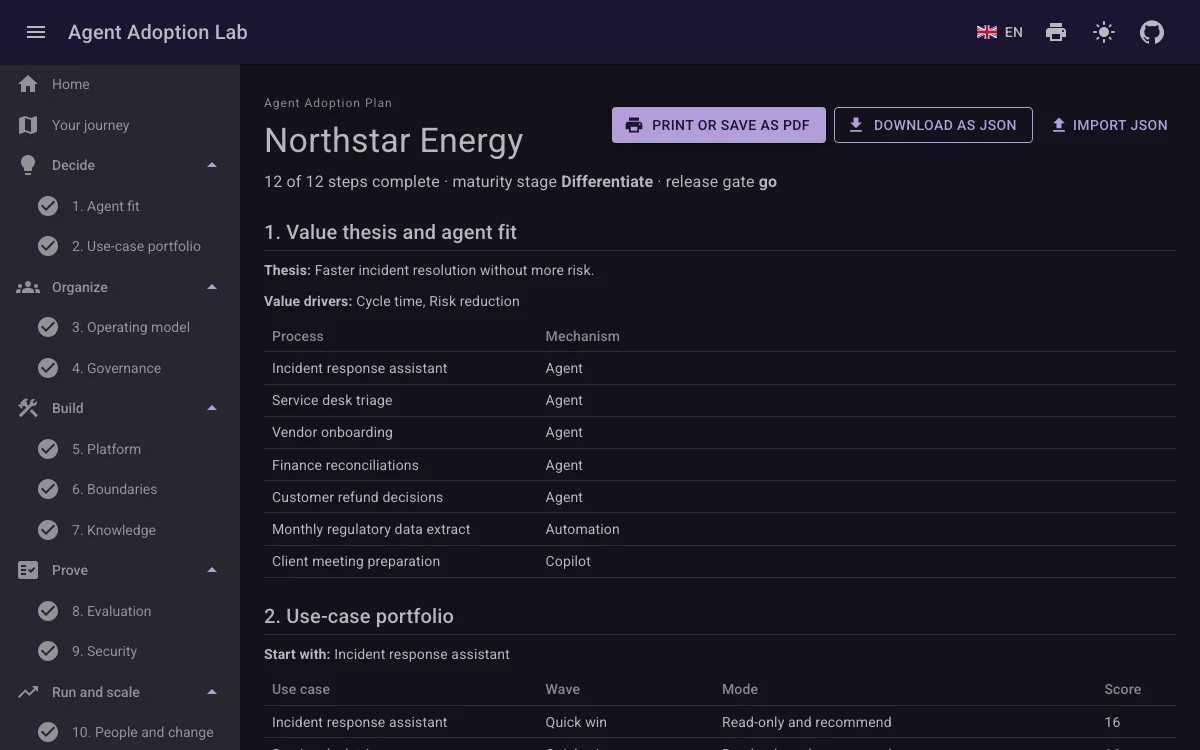Viewport: 1200px width, 750px height.
Task: Open the EN language selector
Action: (1000, 32)
